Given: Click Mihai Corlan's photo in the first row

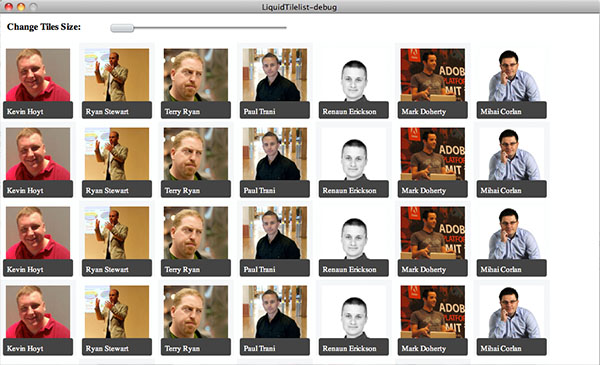Looking at the screenshot, I should [x=512, y=75].
